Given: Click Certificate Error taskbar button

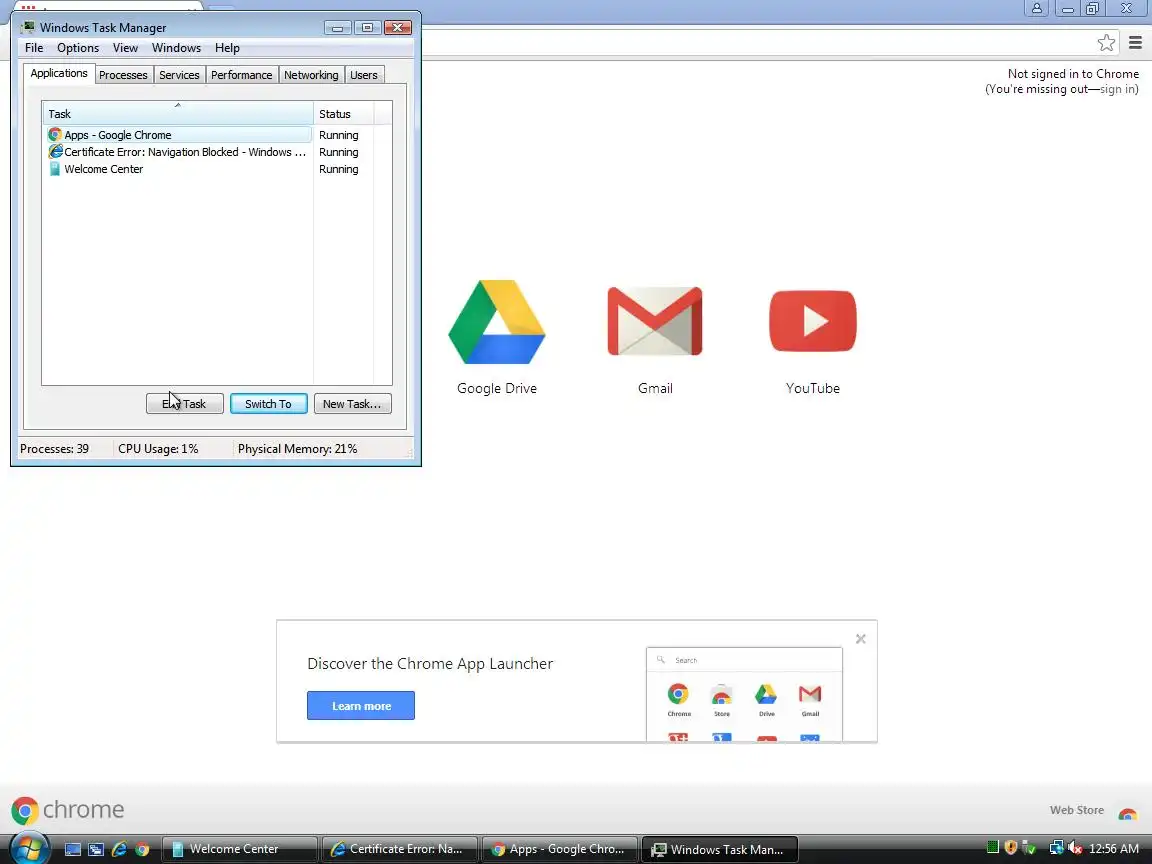Looking at the screenshot, I should 400,849.
